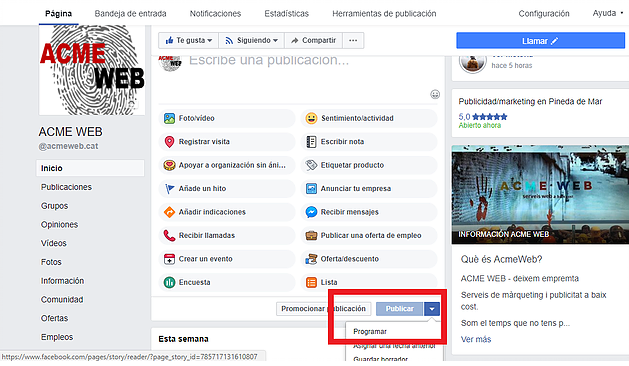Click Publicidad/marketing en Pineda de Mar text
This screenshot has width=629, height=366.
click(530, 102)
